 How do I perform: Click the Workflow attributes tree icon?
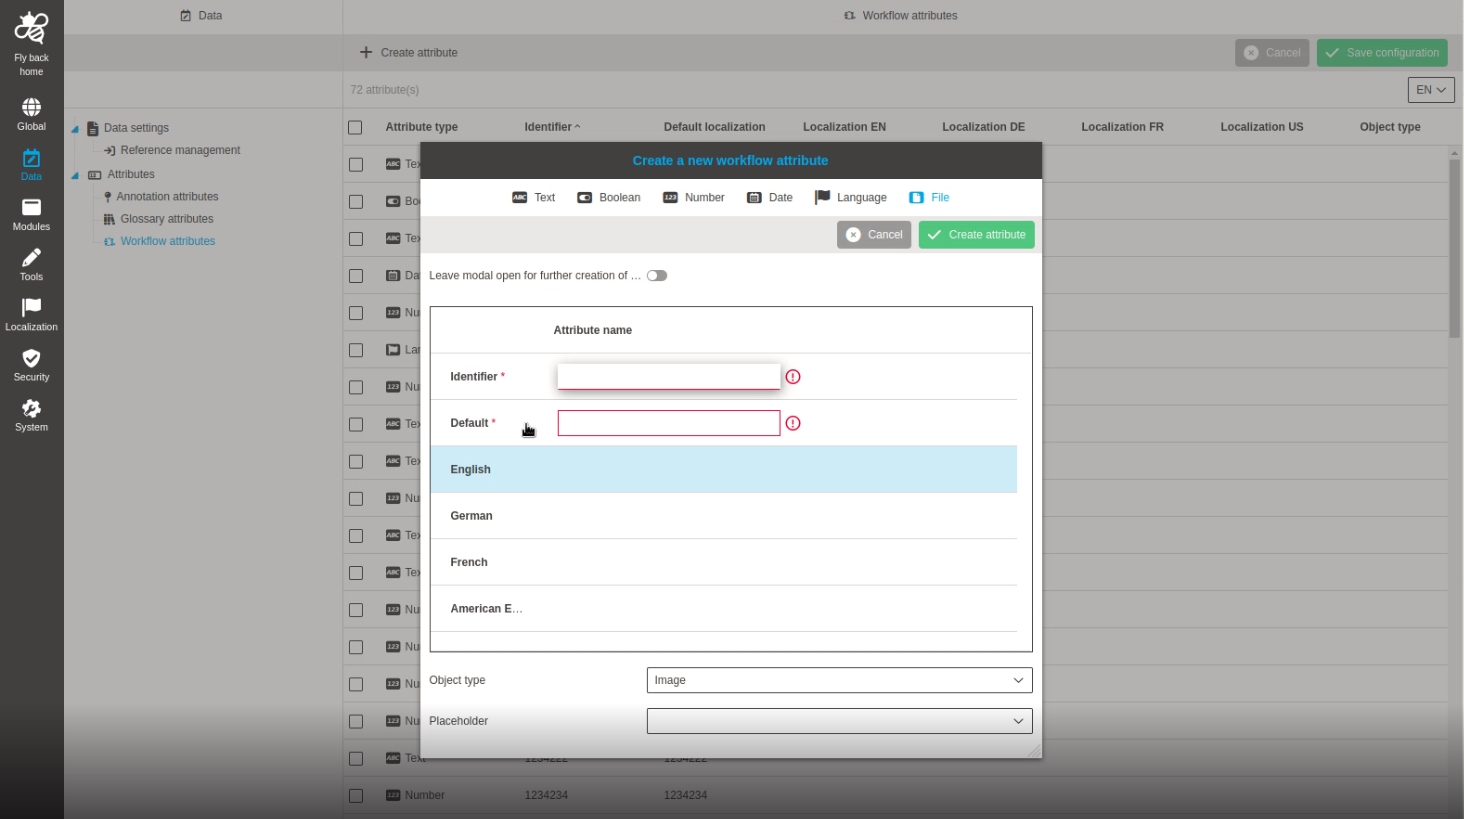pyautogui.click(x=109, y=241)
